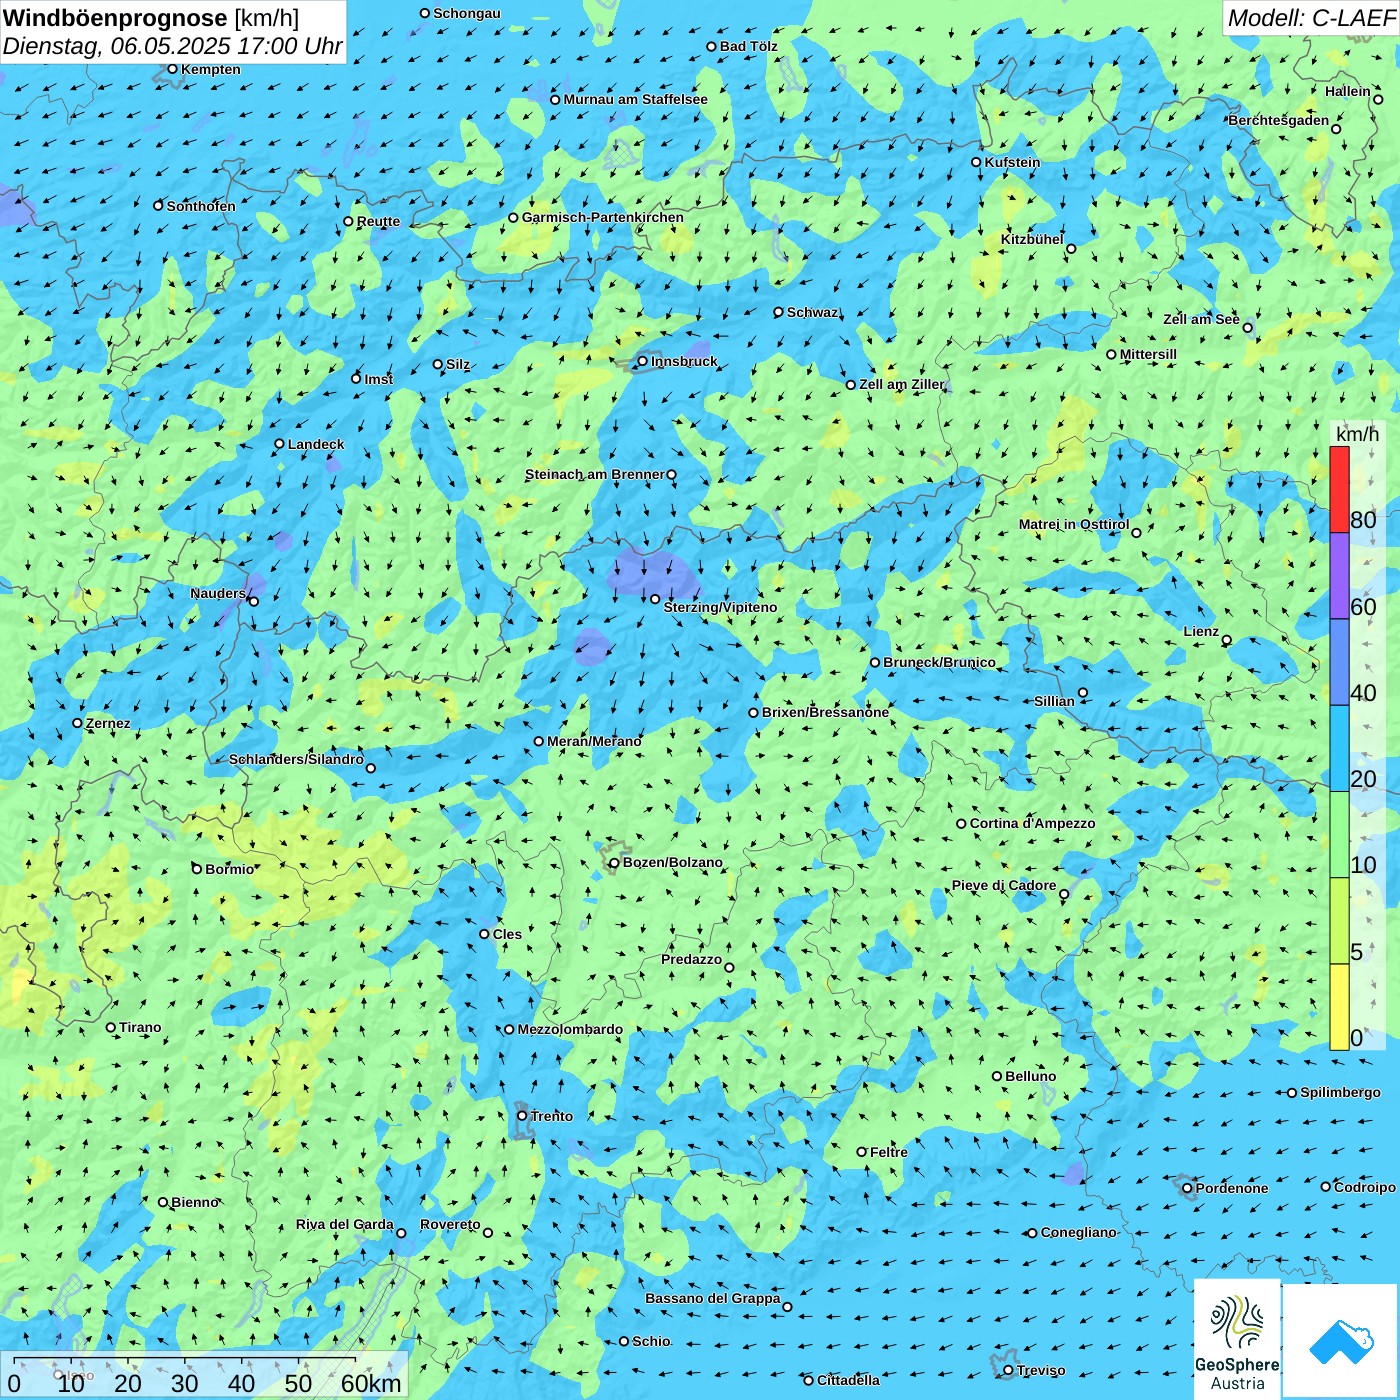Click the Lienz city label
1400x1400 pixels.
point(1201,631)
